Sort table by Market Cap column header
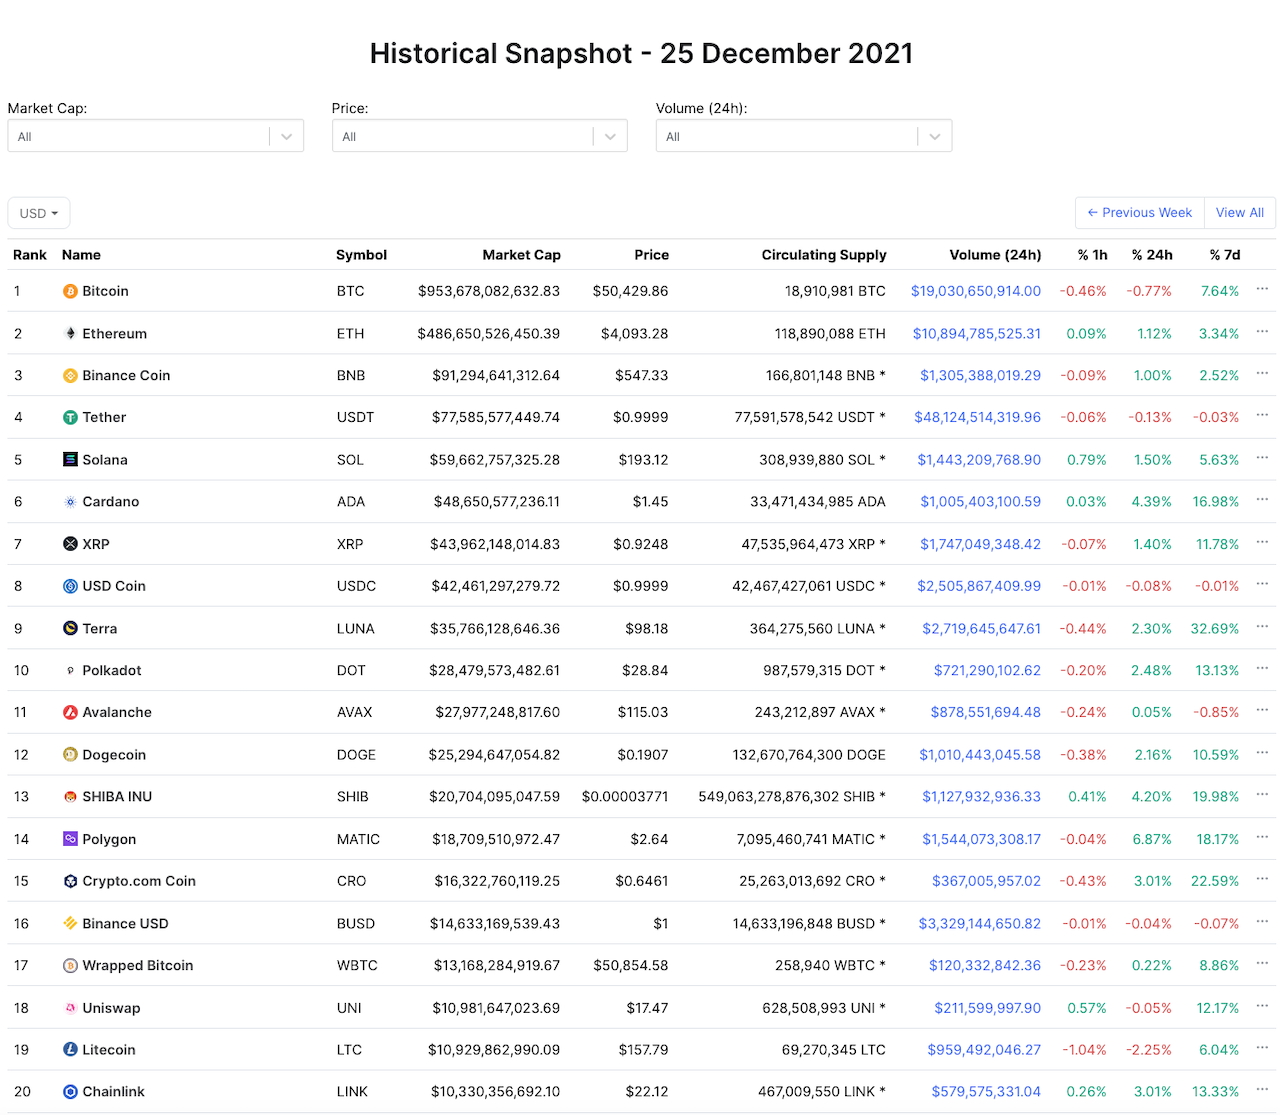Image resolution: width=1280 pixels, height=1115 pixels. coord(521,255)
